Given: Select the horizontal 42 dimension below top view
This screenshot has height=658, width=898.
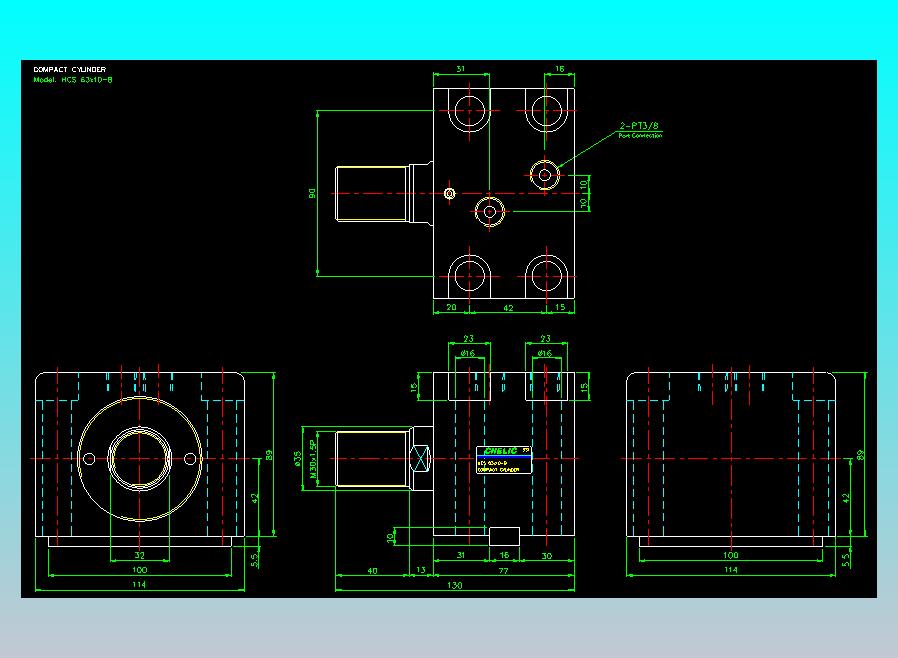Looking at the screenshot, I should pos(508,308).
